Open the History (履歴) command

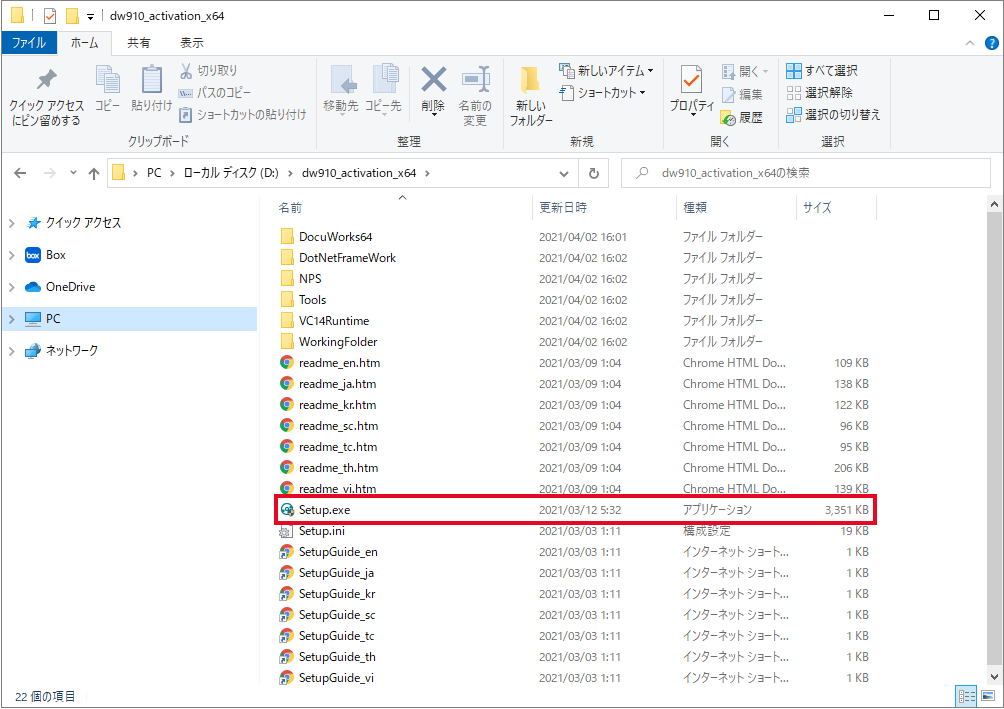(742, 117)
